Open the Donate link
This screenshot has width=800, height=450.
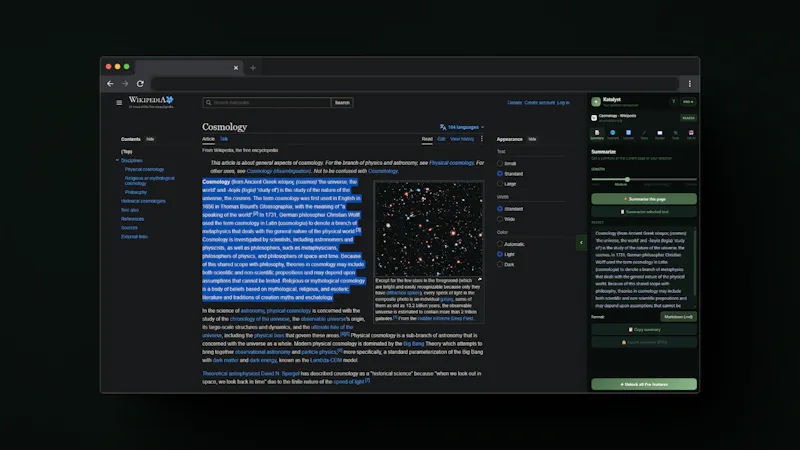click(x=514, y=103)
